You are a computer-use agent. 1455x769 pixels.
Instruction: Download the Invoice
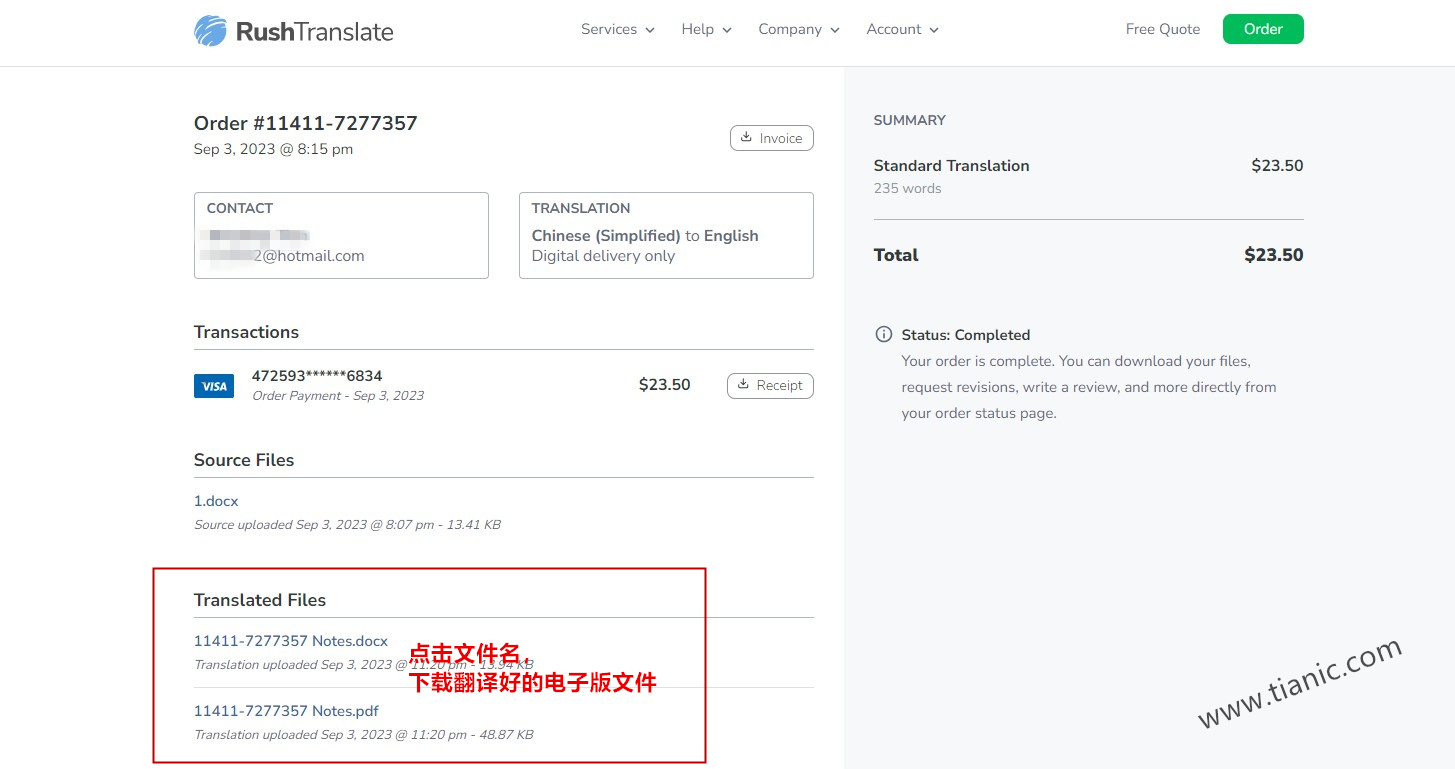[x=772, y=138]
